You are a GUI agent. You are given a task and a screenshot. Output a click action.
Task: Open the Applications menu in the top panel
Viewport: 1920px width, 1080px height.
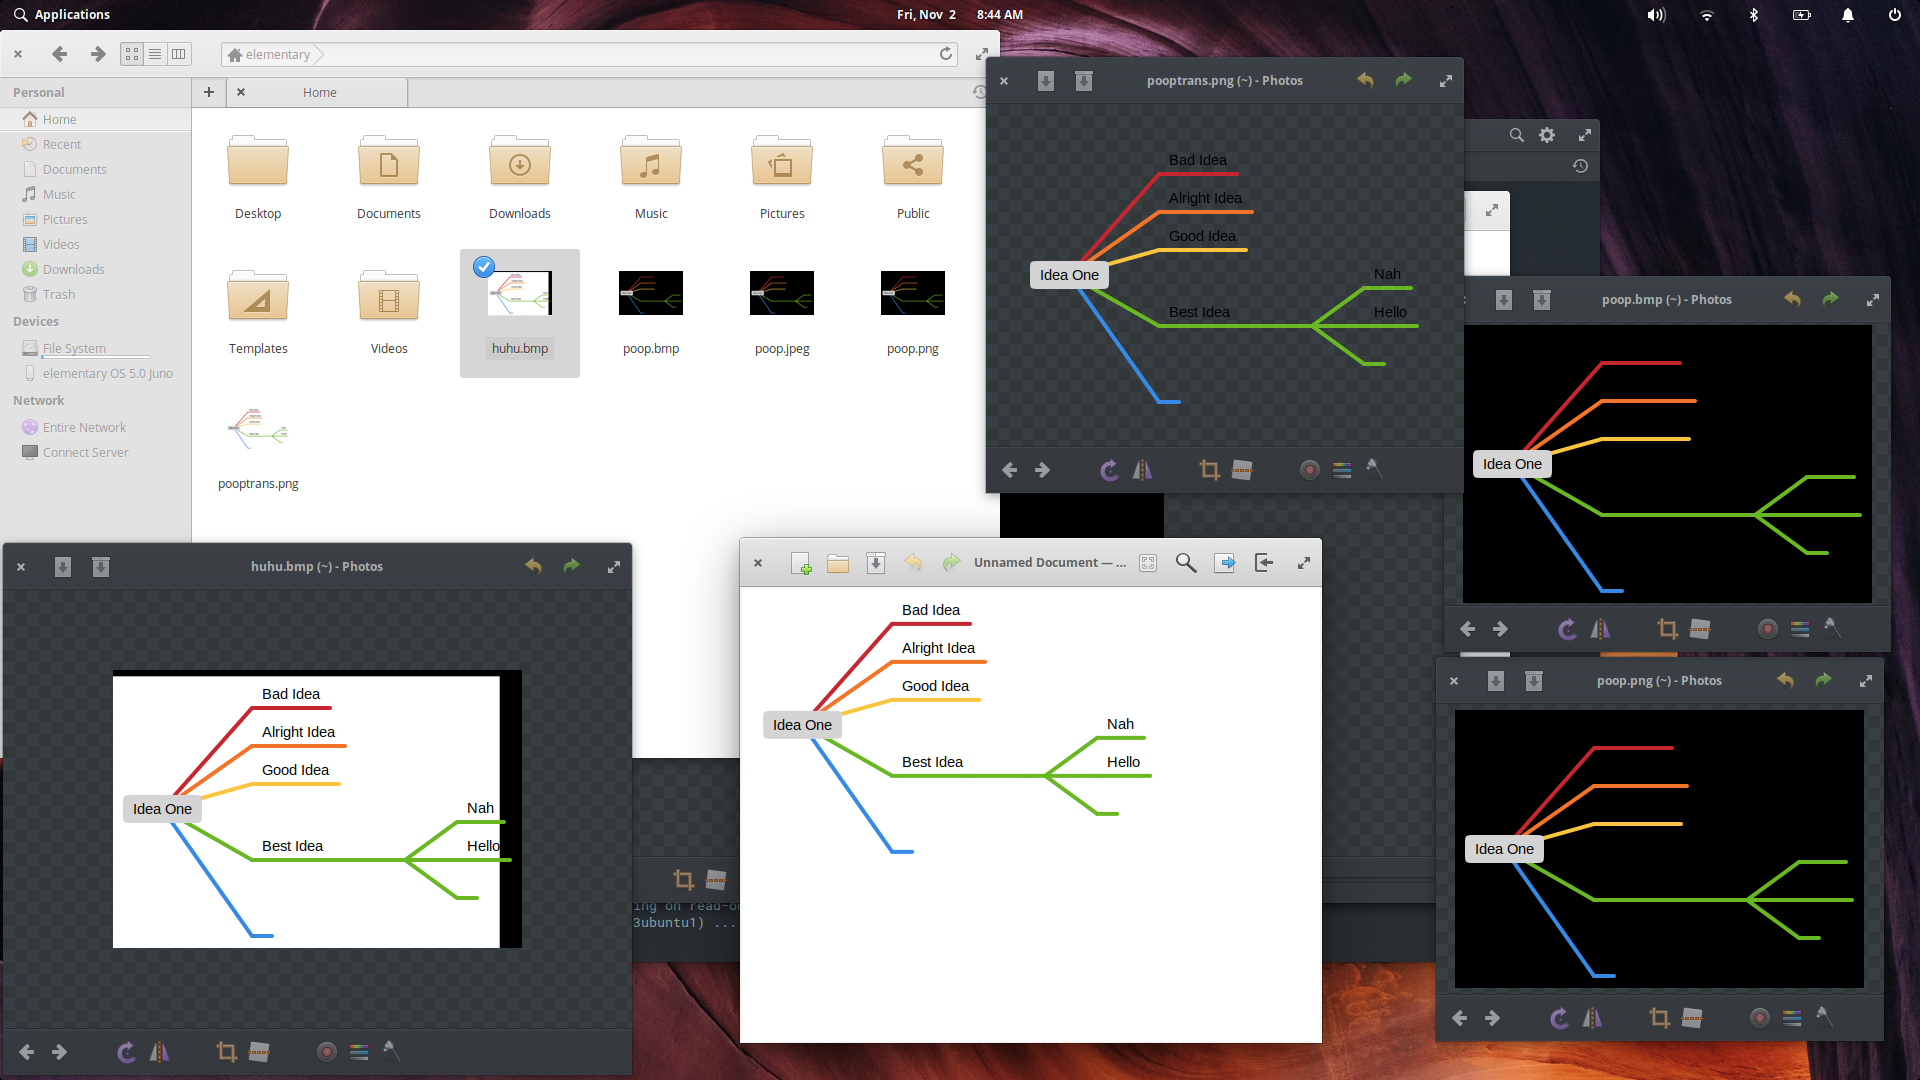62,14
